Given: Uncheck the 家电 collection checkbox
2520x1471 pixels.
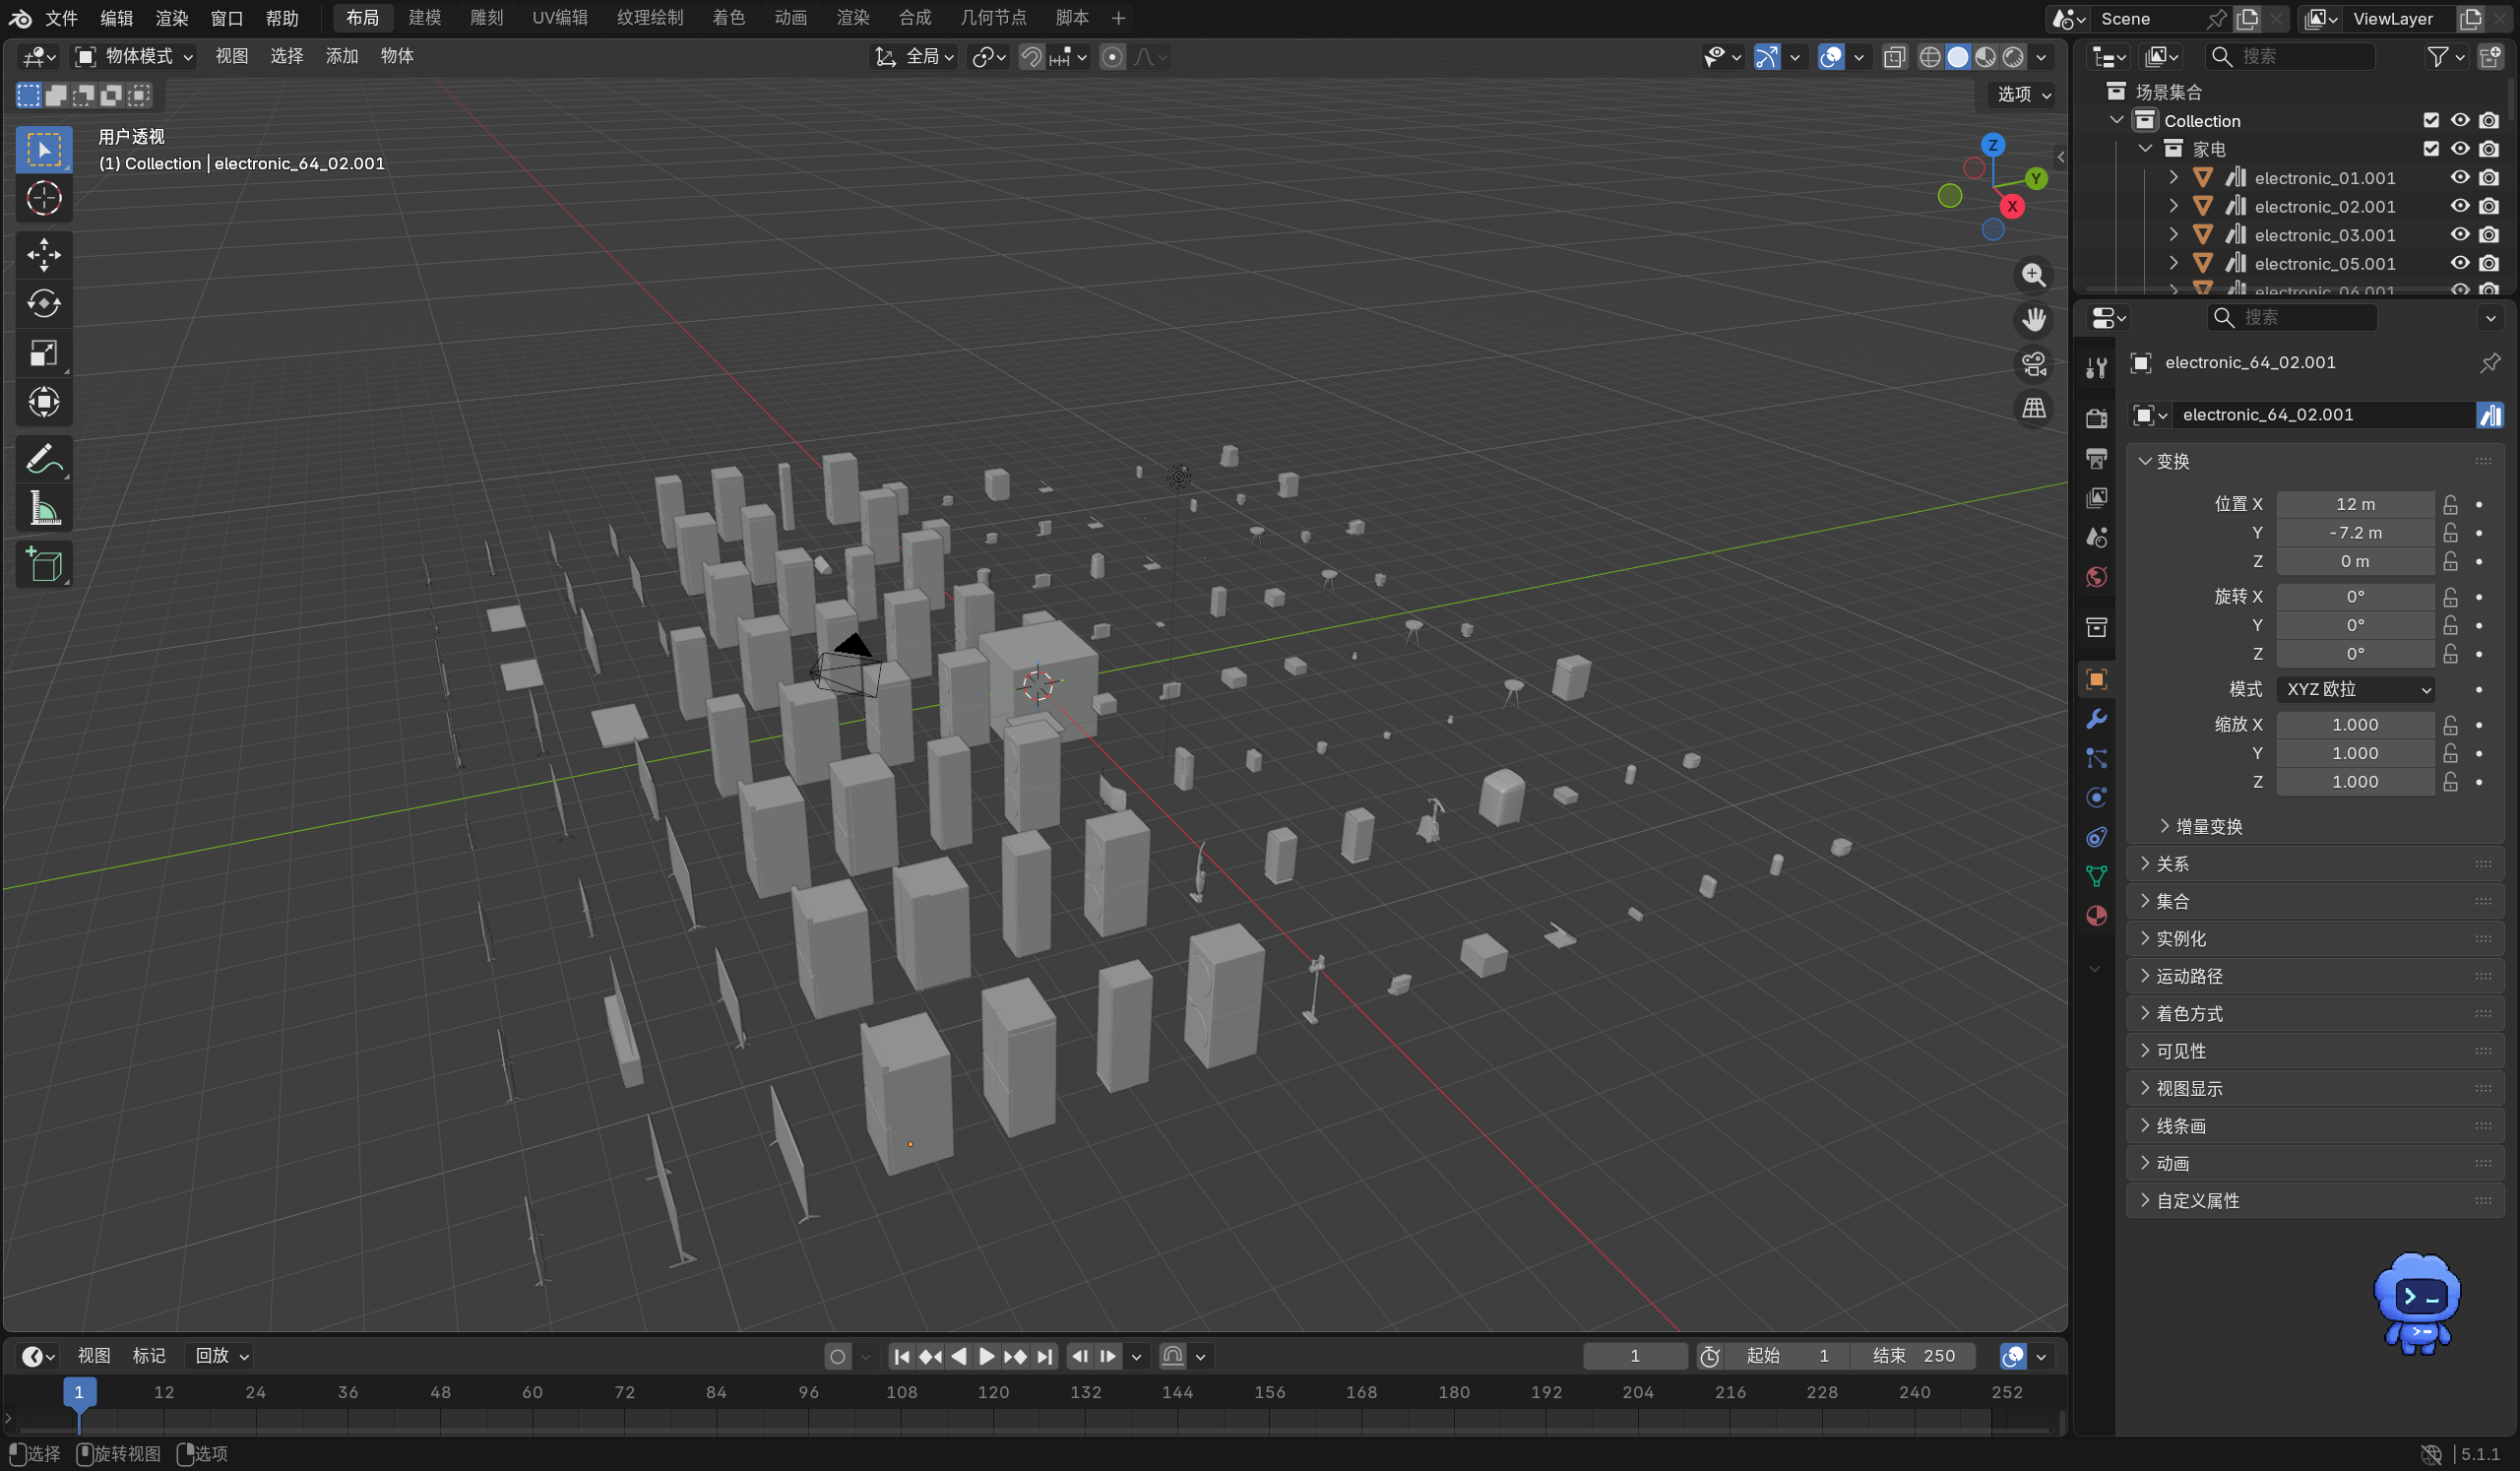Looking at the screenshot, I should [2431, 149].
